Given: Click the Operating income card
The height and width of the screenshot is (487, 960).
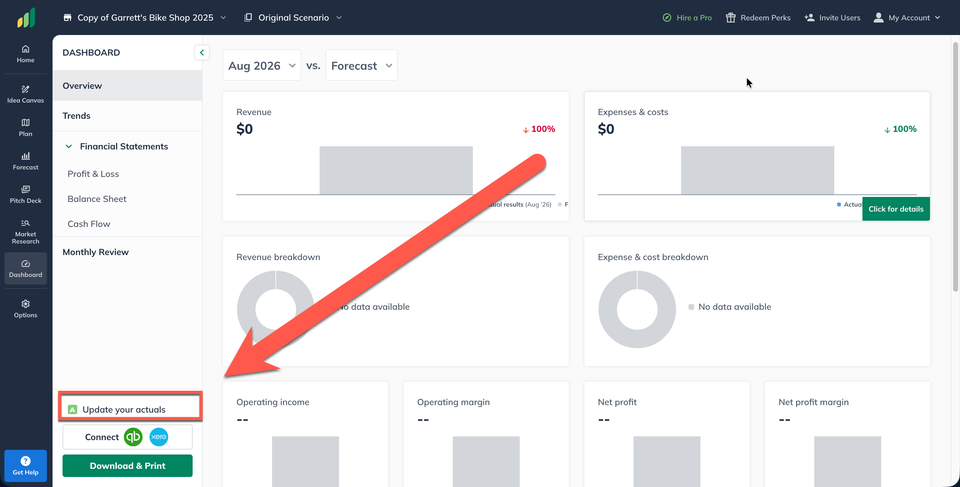Looking at the screenshot, I should (x=306, y=434).
